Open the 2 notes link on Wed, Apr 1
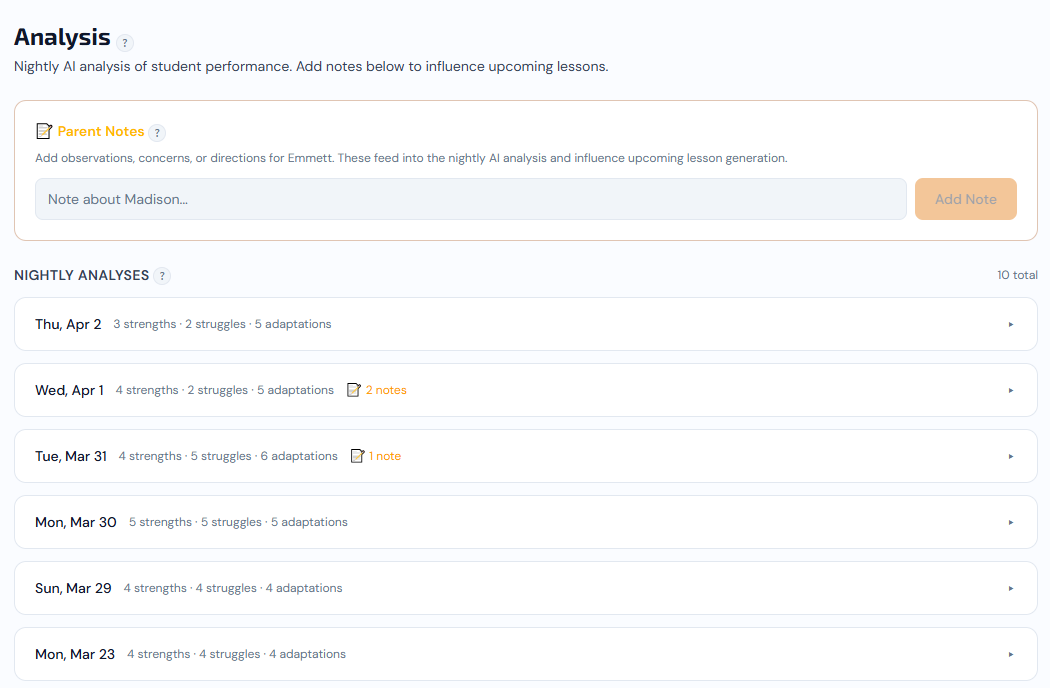Image resolution: width=1050 pixels, height=688 pixels. (385, 389)
